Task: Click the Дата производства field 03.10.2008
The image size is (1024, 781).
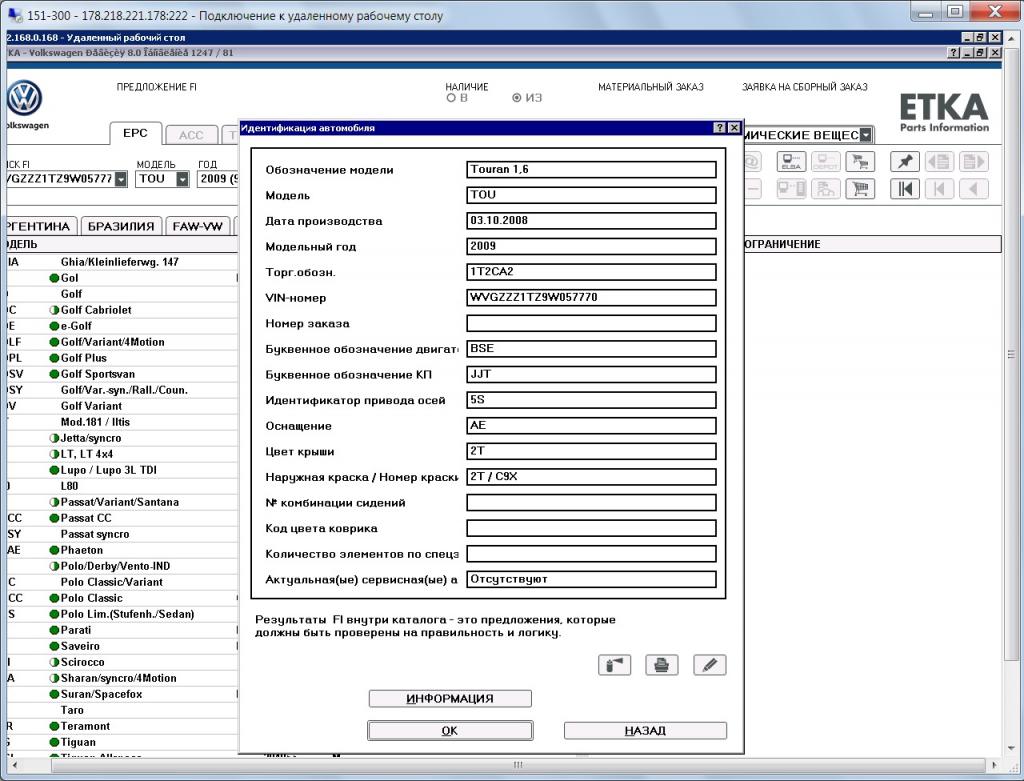Action: pos(591,221)
